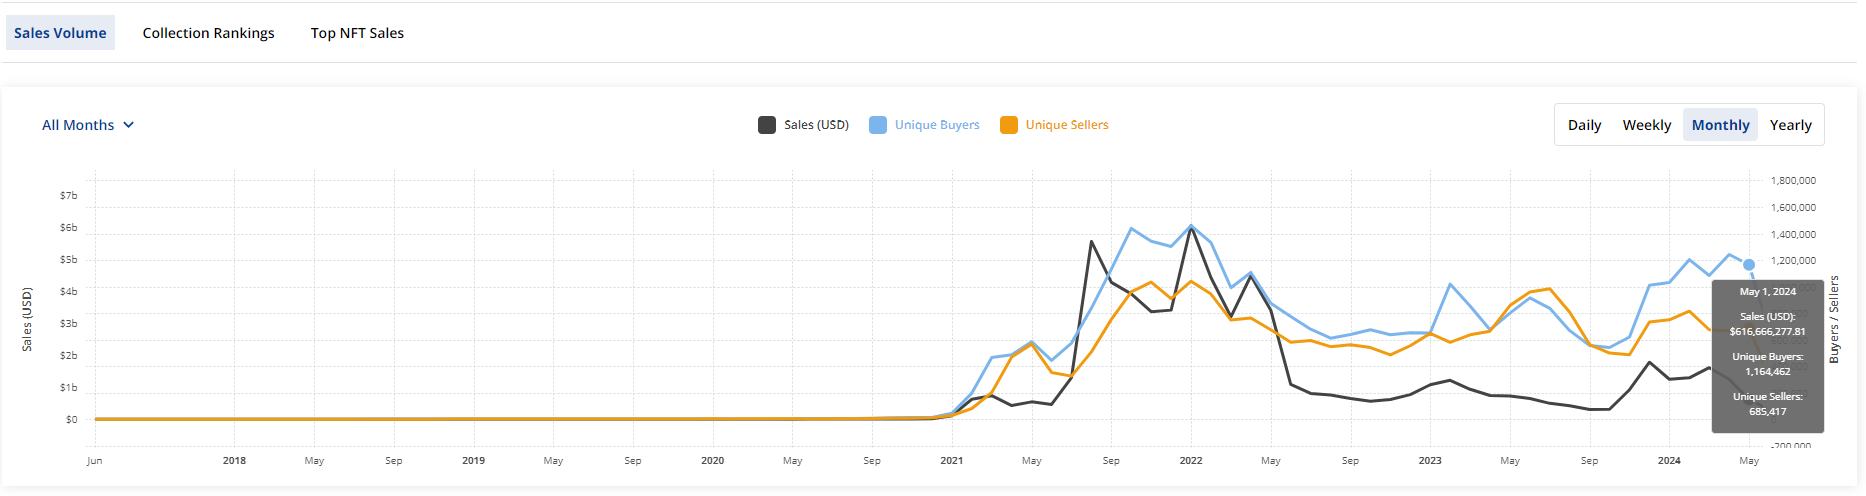Toggle the Unique Buyers series label

(937, 125)
